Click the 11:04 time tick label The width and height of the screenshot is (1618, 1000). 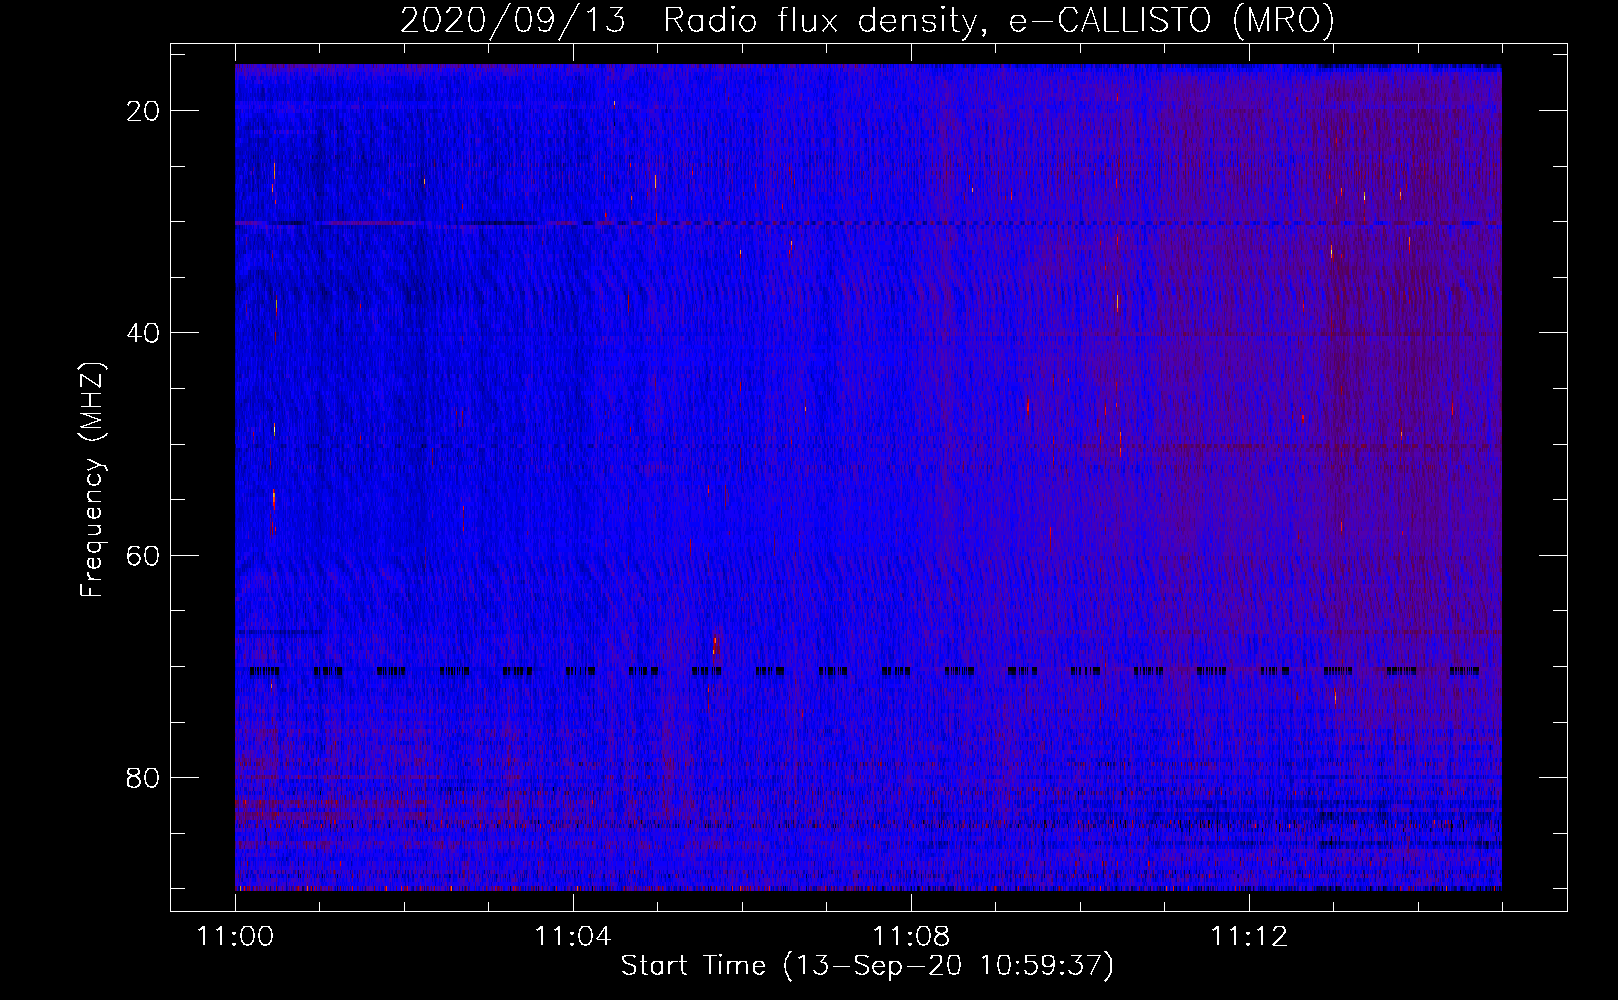(573, 936)
